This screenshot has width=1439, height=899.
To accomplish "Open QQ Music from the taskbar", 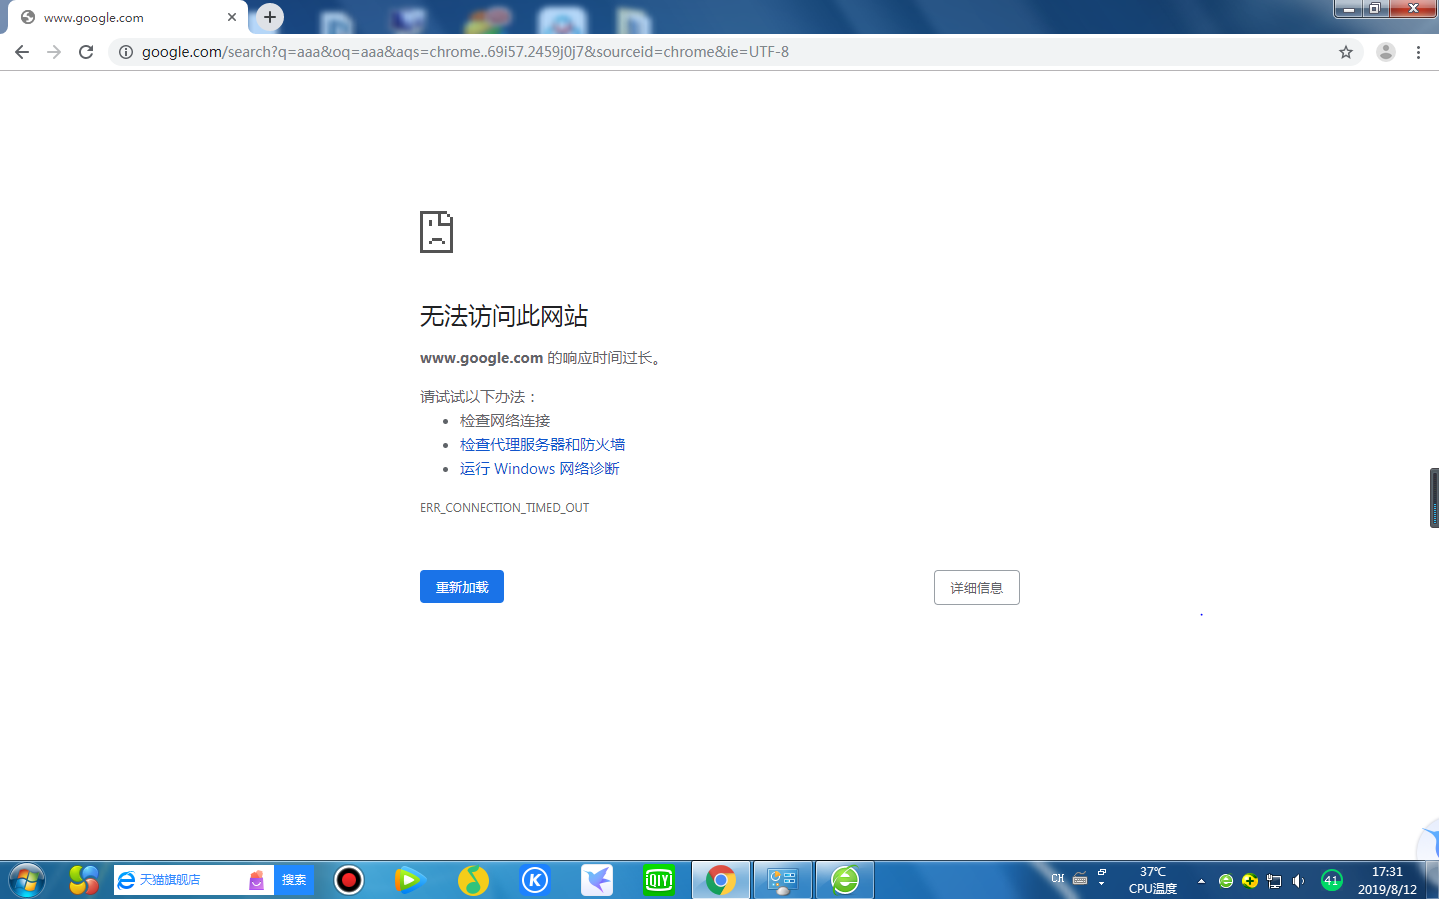I will point(473,880).
